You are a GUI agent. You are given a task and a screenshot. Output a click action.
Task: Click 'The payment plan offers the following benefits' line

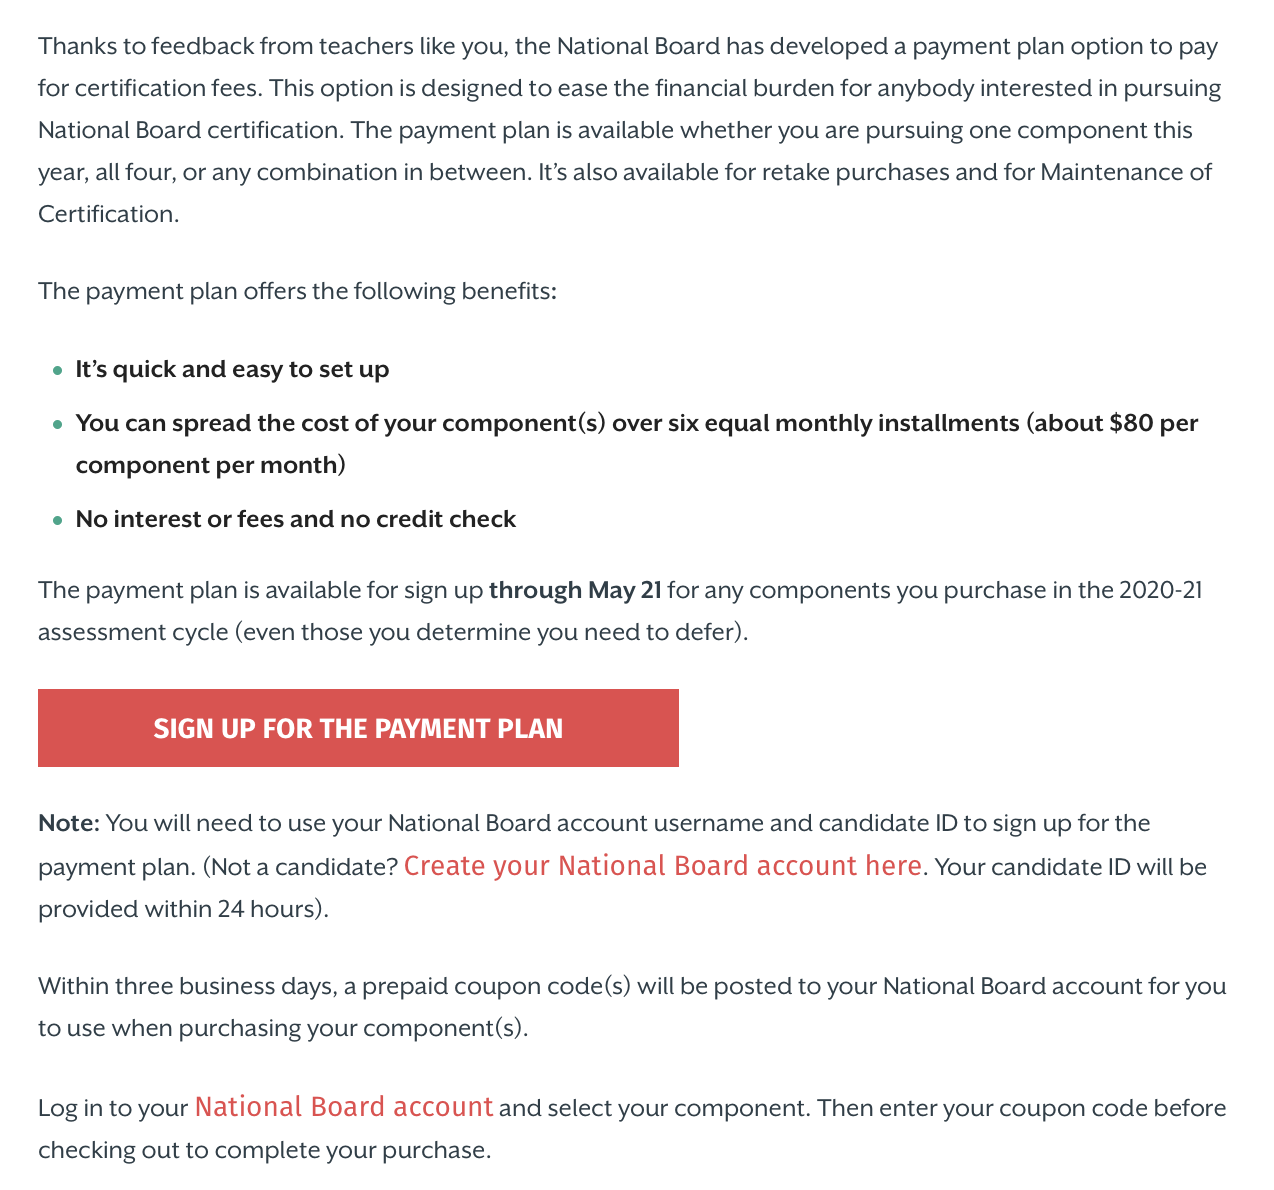(297, 292)
